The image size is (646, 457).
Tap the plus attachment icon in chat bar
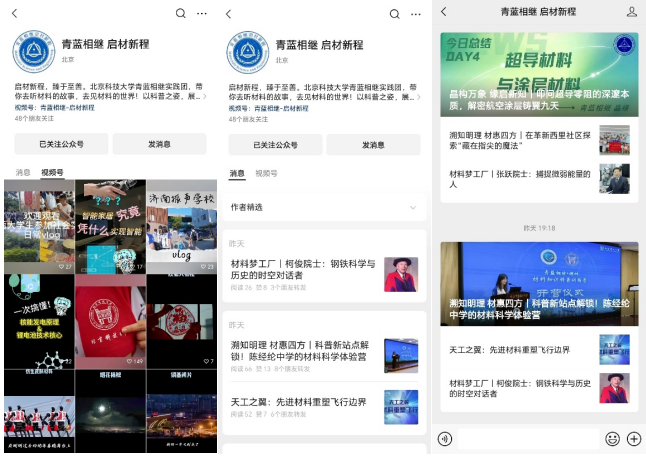coord(634,439)
